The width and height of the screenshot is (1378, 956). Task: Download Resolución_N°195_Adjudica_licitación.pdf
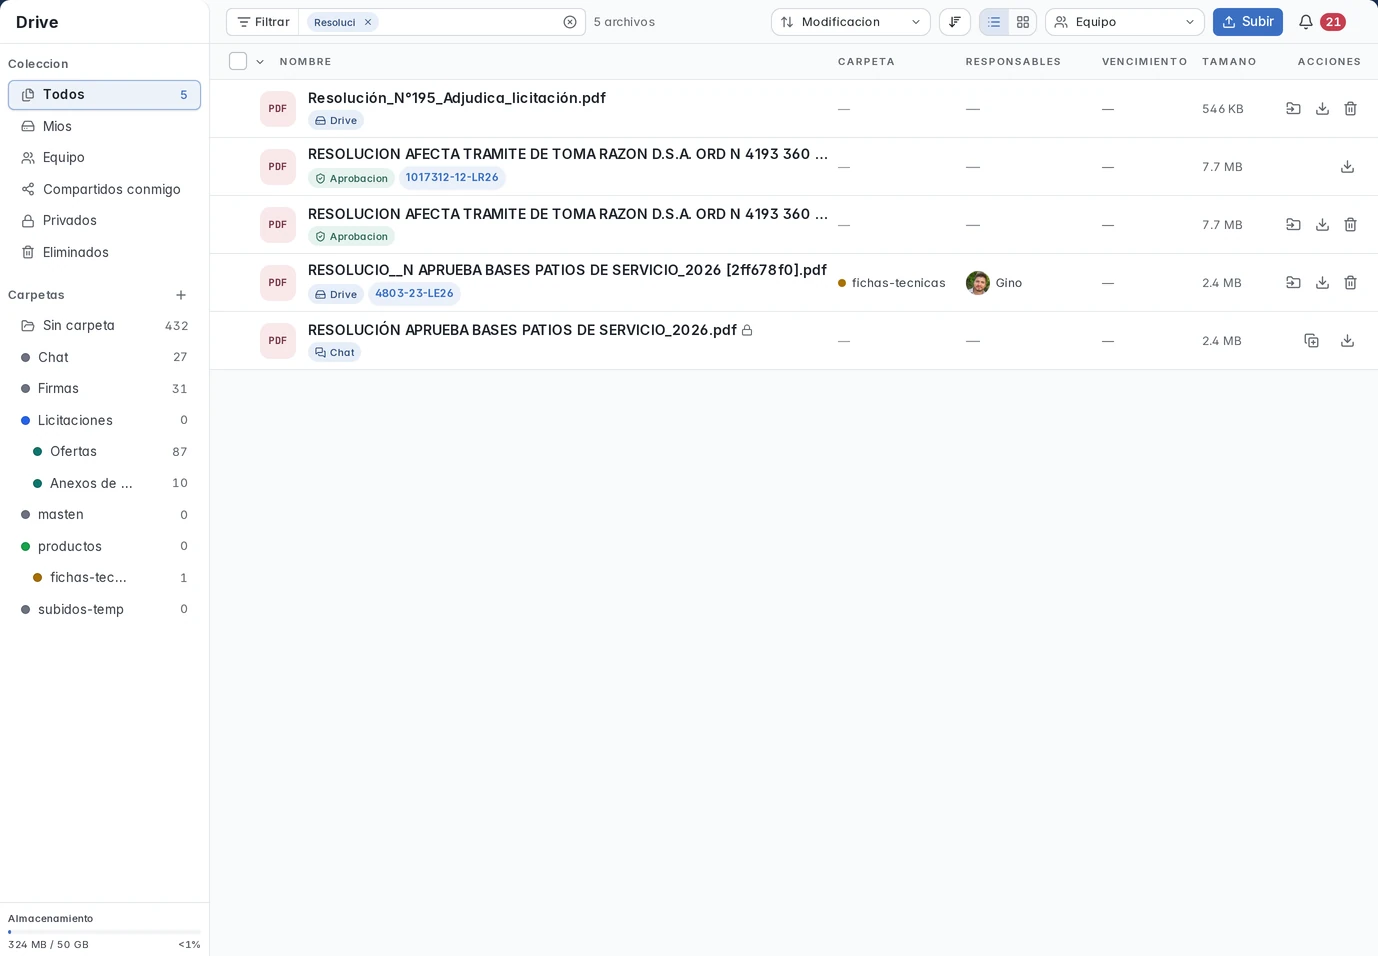(1322, 108)
